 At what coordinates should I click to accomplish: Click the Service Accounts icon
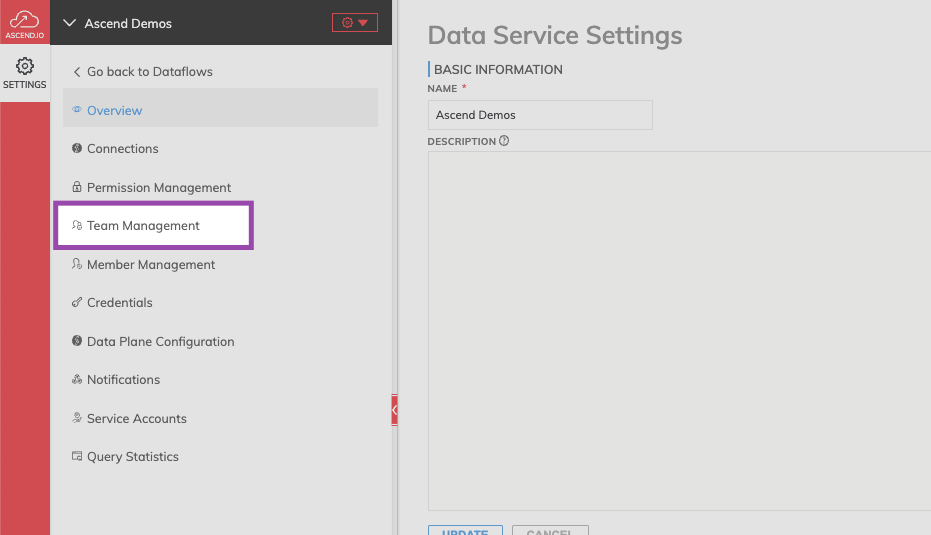tap(77, 418)
